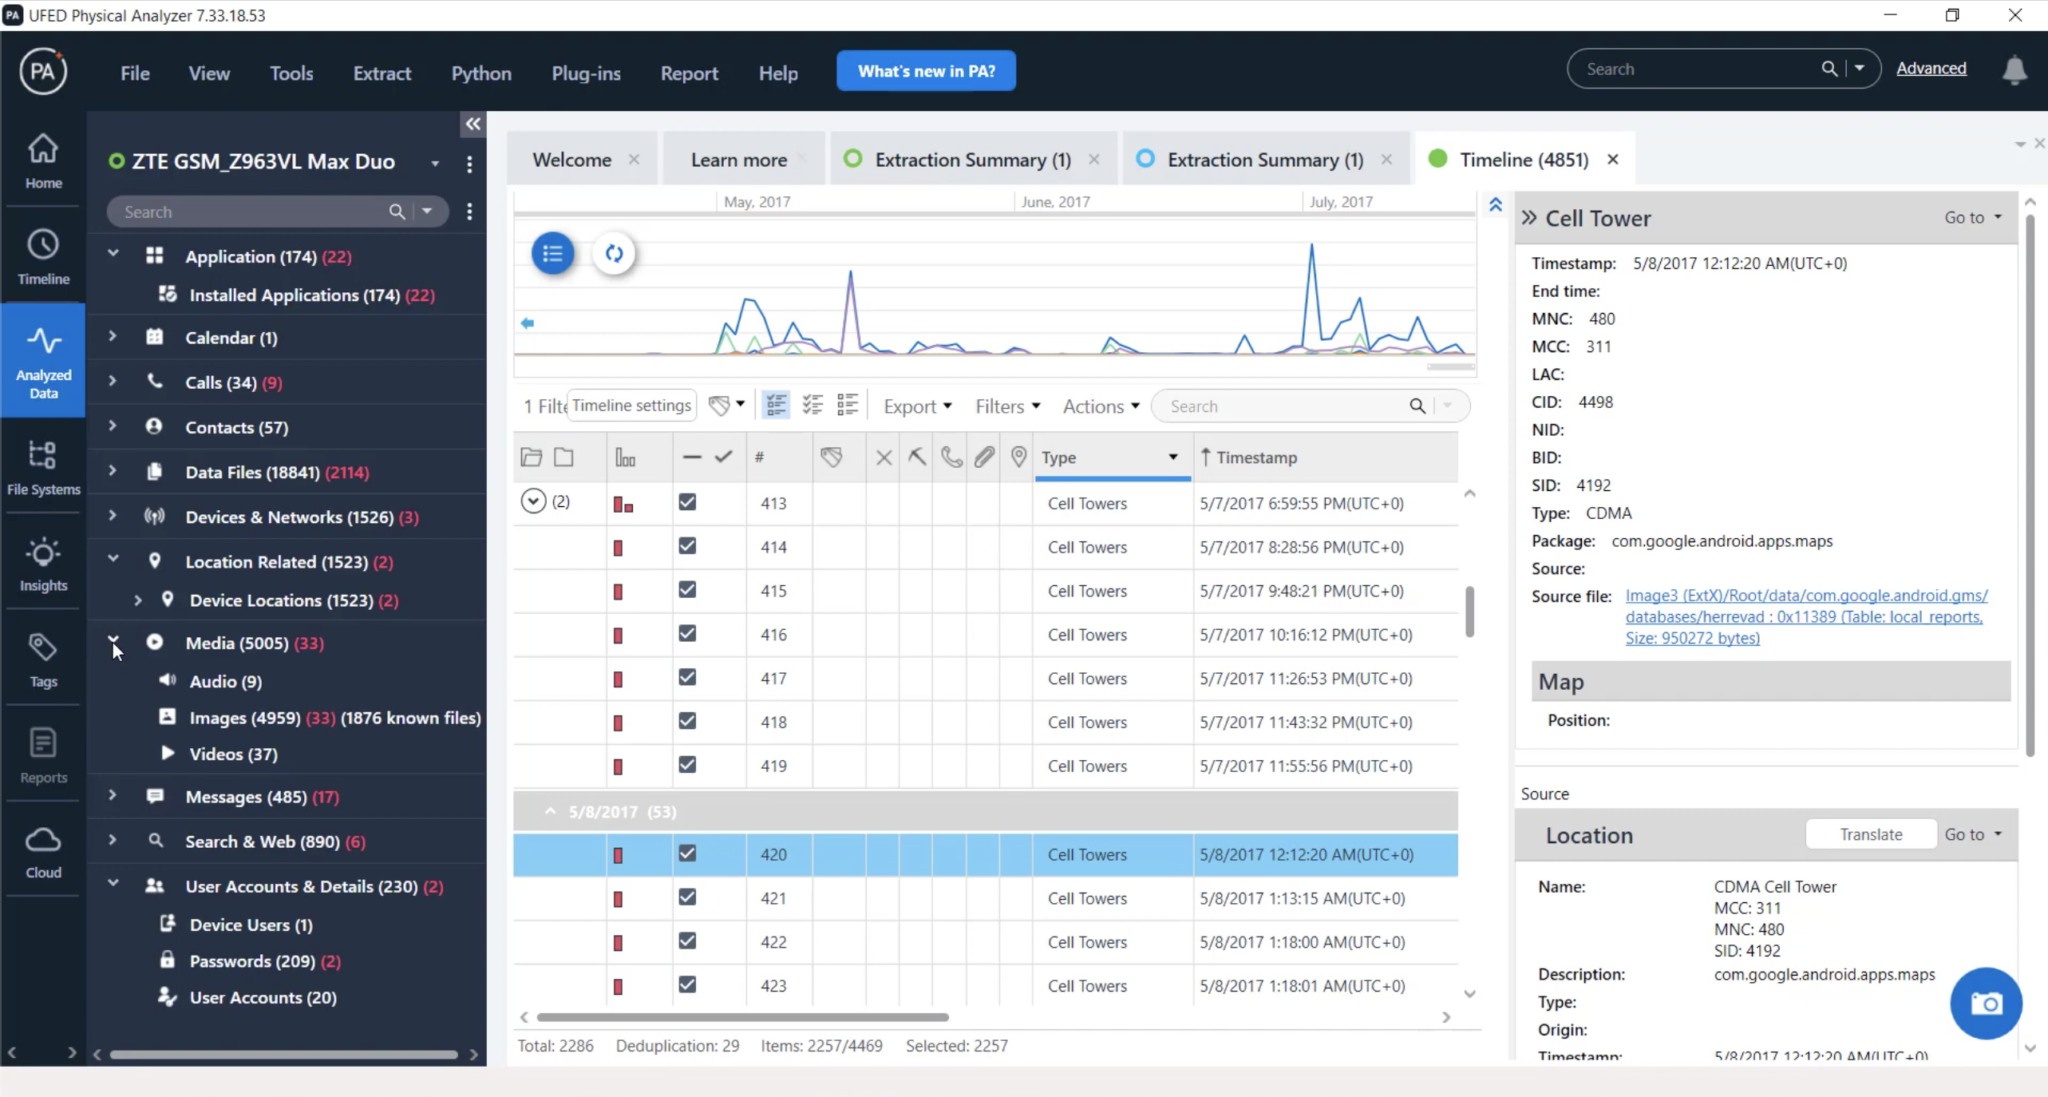Screen dimensions: 2048x1097
Task: Open the Timeline view in the sidebar
Action: click(42, 256)
